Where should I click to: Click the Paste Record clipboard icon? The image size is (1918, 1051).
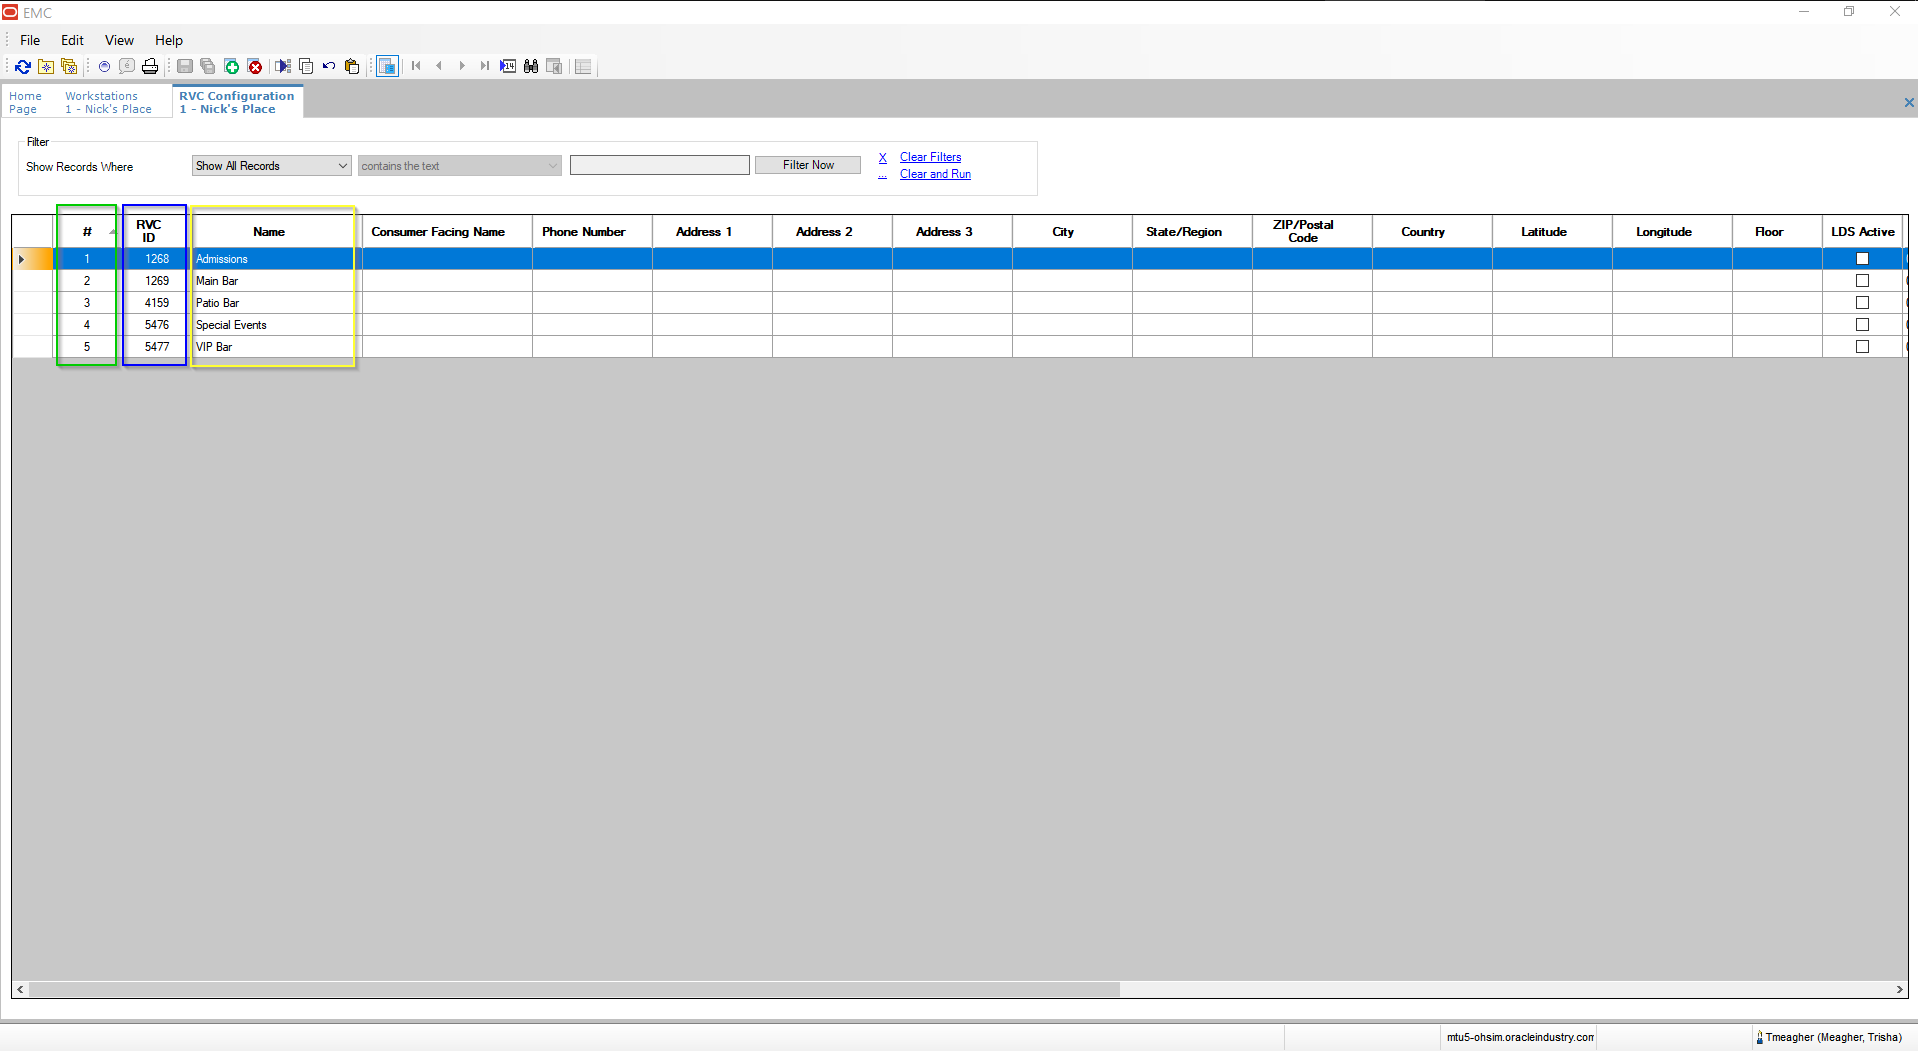[352, 66]
